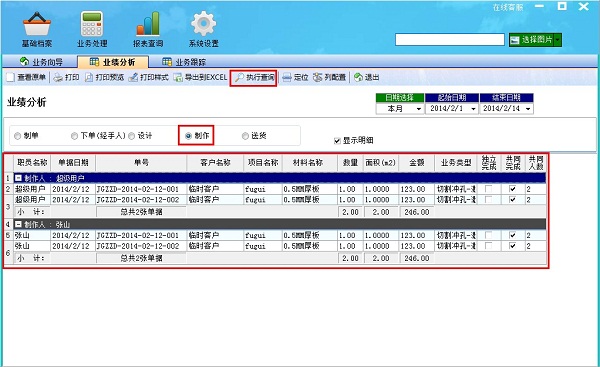The image size is (600, 367).
Task: Click the 定位 toolbar icon
Action: pos(287,78)
